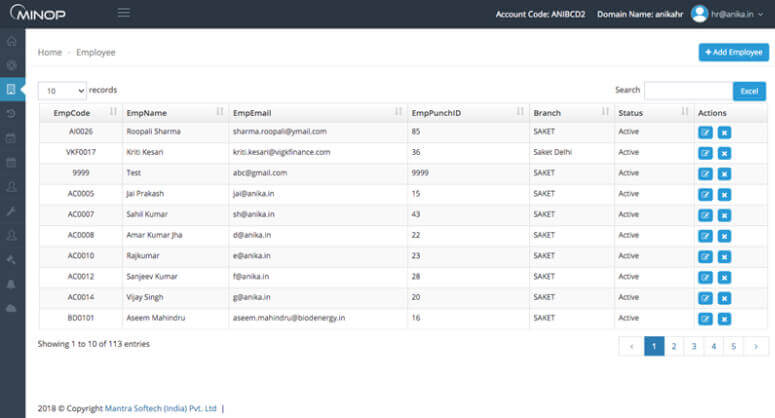
Task: Click the Home breadcrumb link
Action: click(x=49, y=52)
